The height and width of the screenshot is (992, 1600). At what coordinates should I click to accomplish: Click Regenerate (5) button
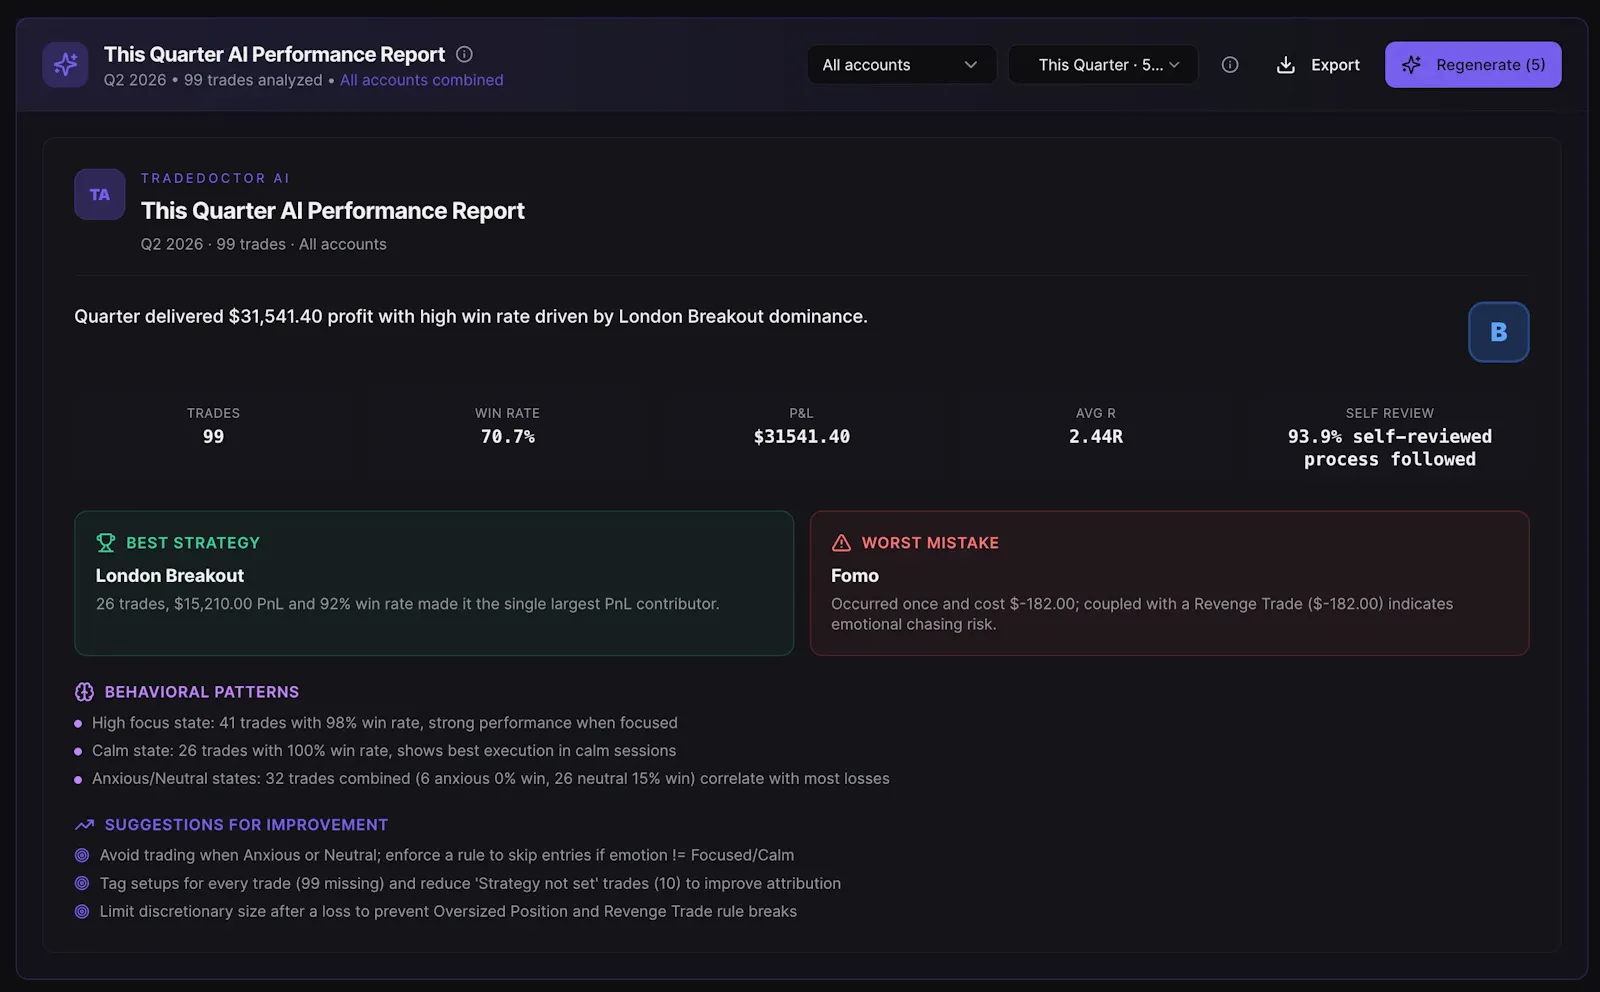(1473, 65)
